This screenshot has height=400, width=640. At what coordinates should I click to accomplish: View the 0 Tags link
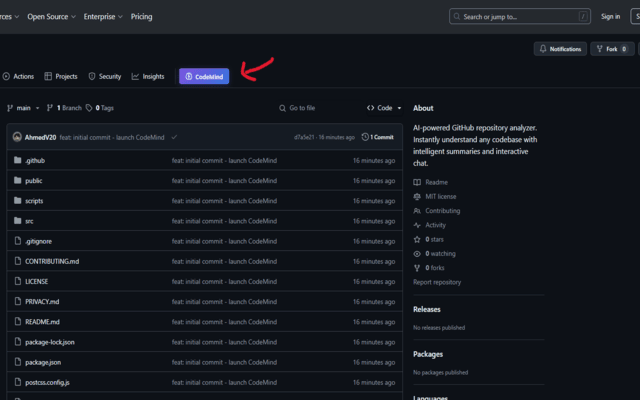pos(100,108)
